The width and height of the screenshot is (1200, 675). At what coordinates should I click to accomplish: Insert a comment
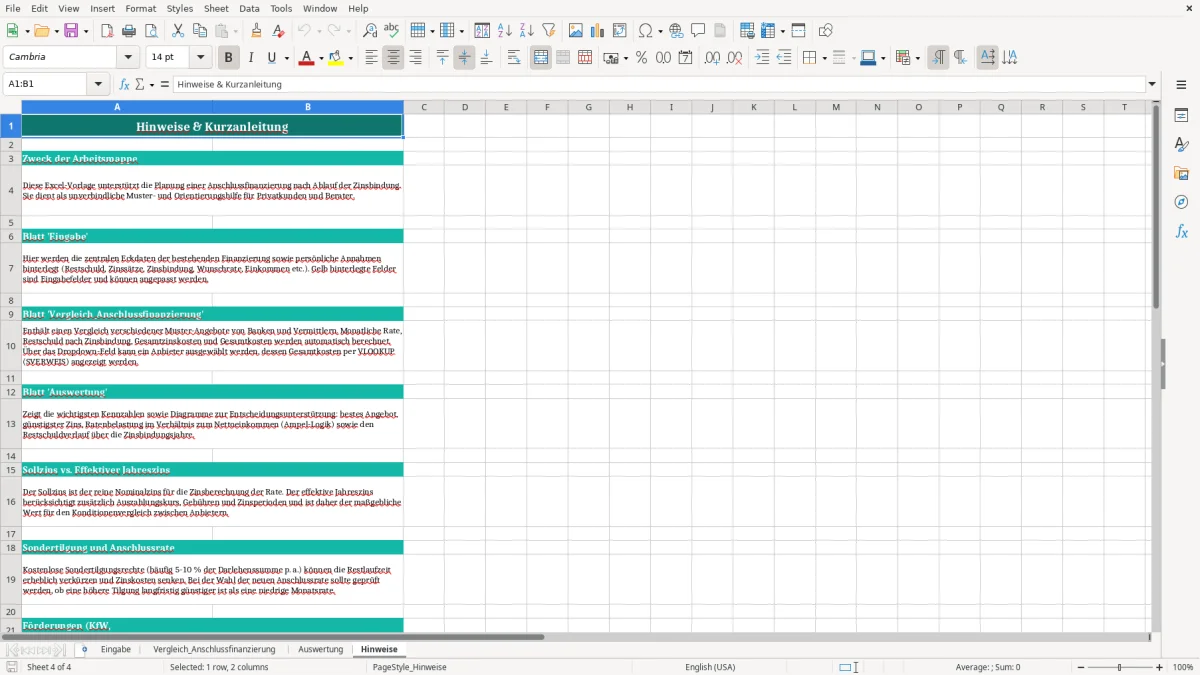[x=699, y=31]
